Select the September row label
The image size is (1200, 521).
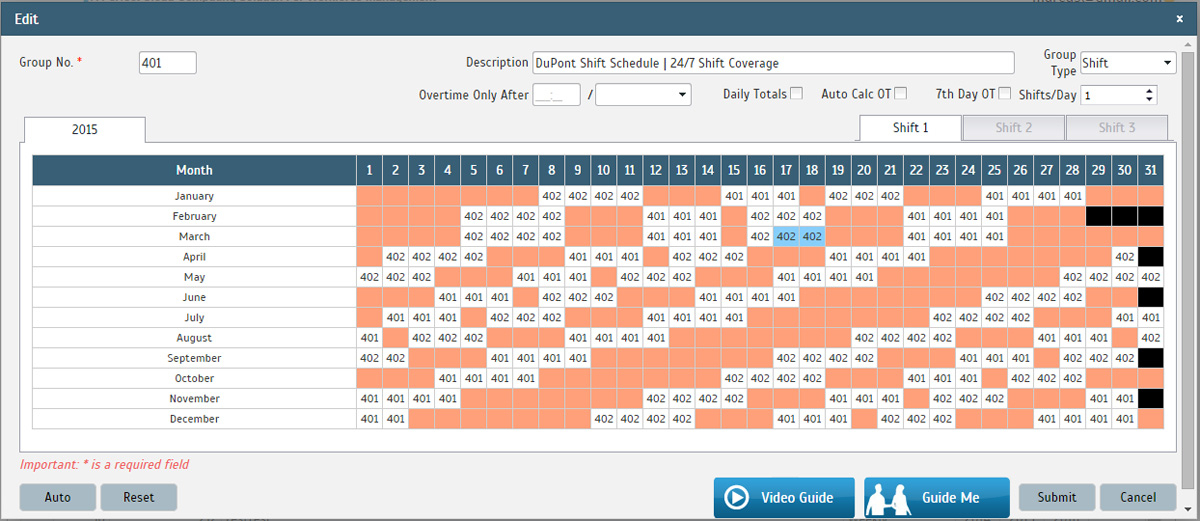[195, 358]
